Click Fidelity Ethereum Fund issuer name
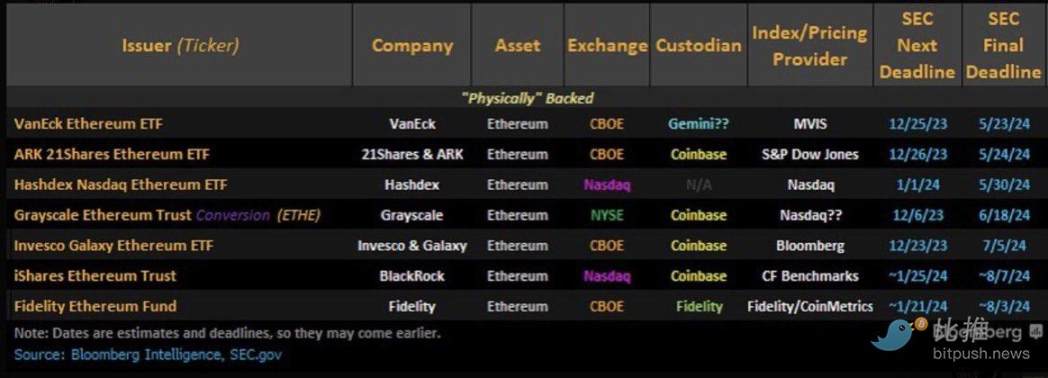Screen dimensions: 1048x378 [x=95, y=307]
